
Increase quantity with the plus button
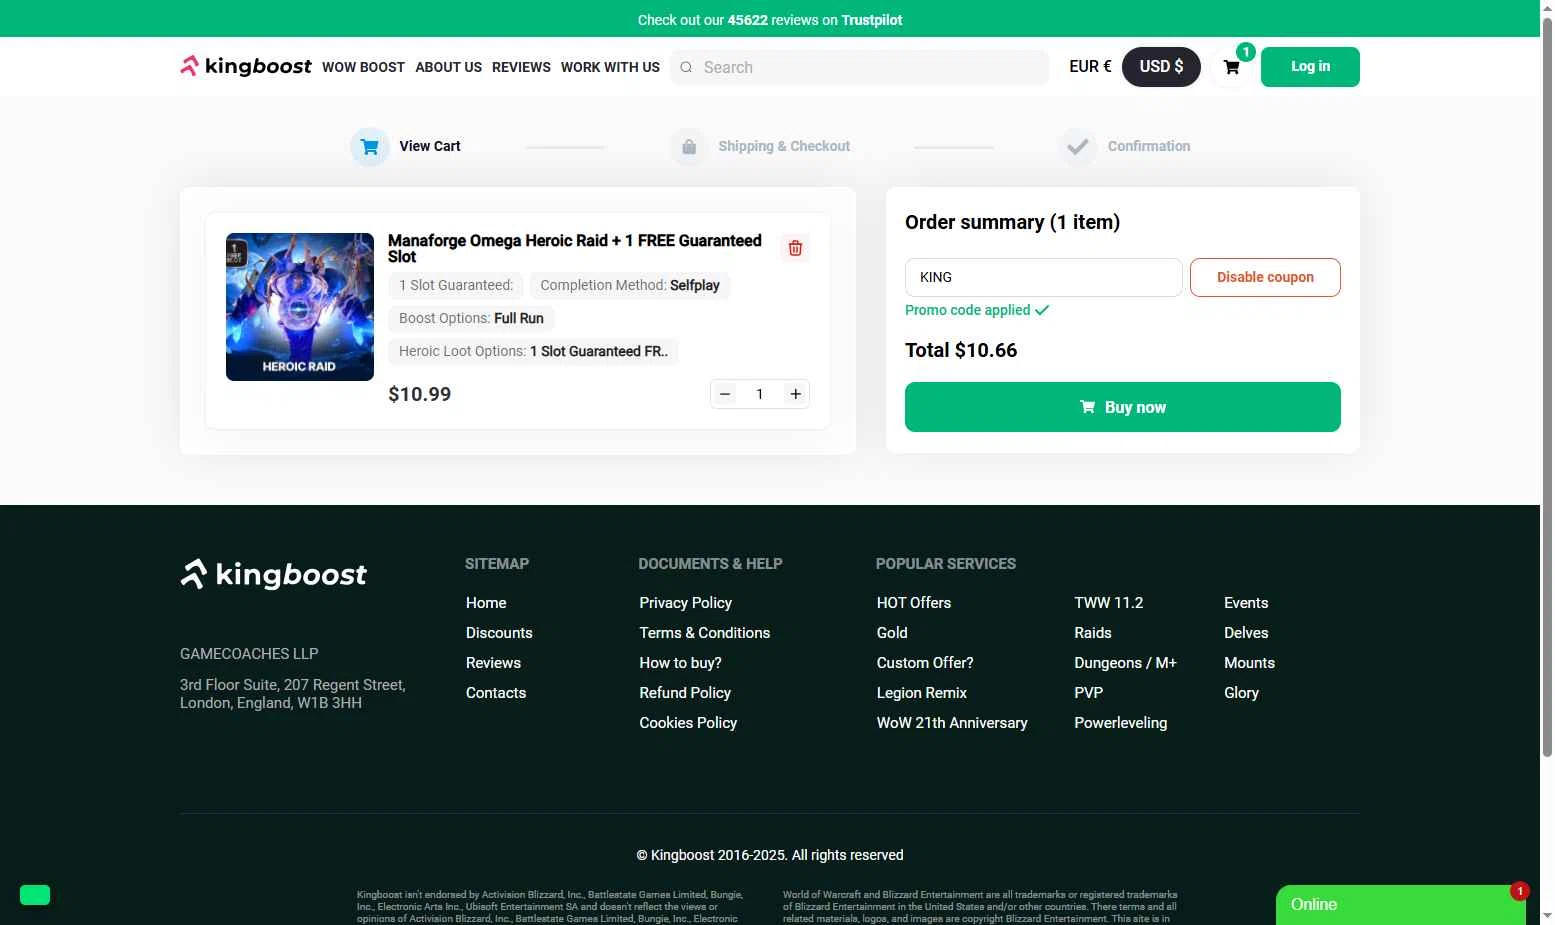click(795, 394)
